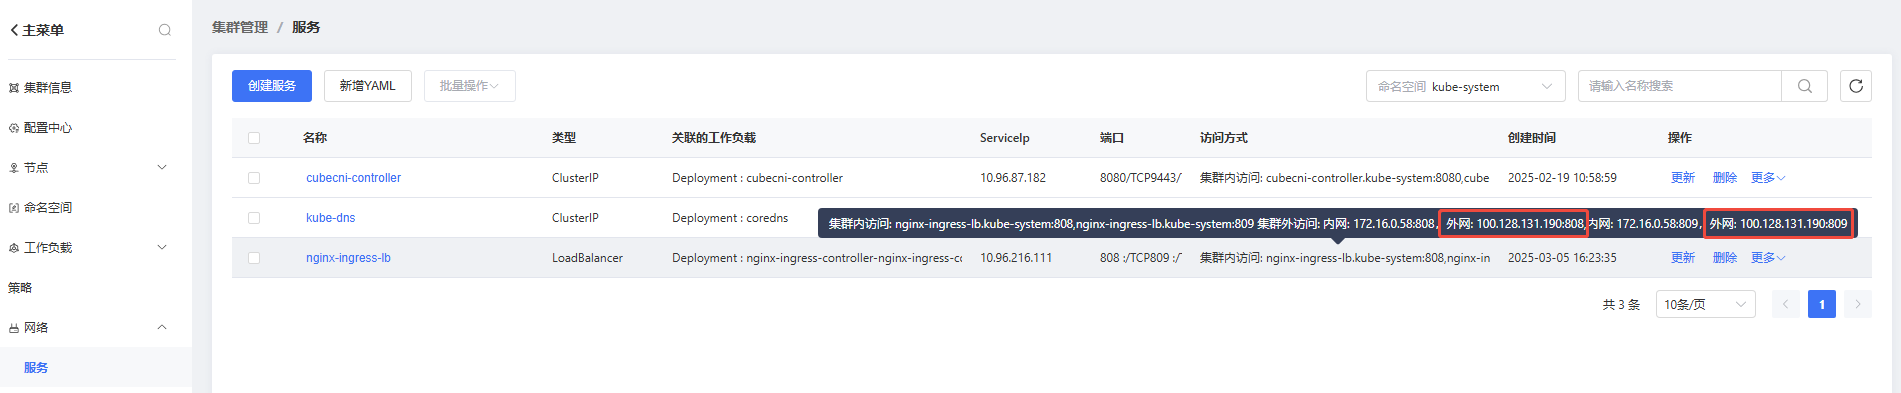Click Deployment : coredns workload cell
This screenshot has height=393, width=1901.
pyautogui.click(x=730, y=218)
